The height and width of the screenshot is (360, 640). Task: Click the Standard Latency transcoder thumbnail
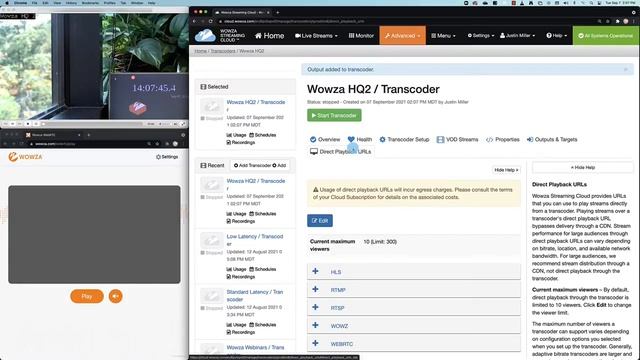point(211,296)
